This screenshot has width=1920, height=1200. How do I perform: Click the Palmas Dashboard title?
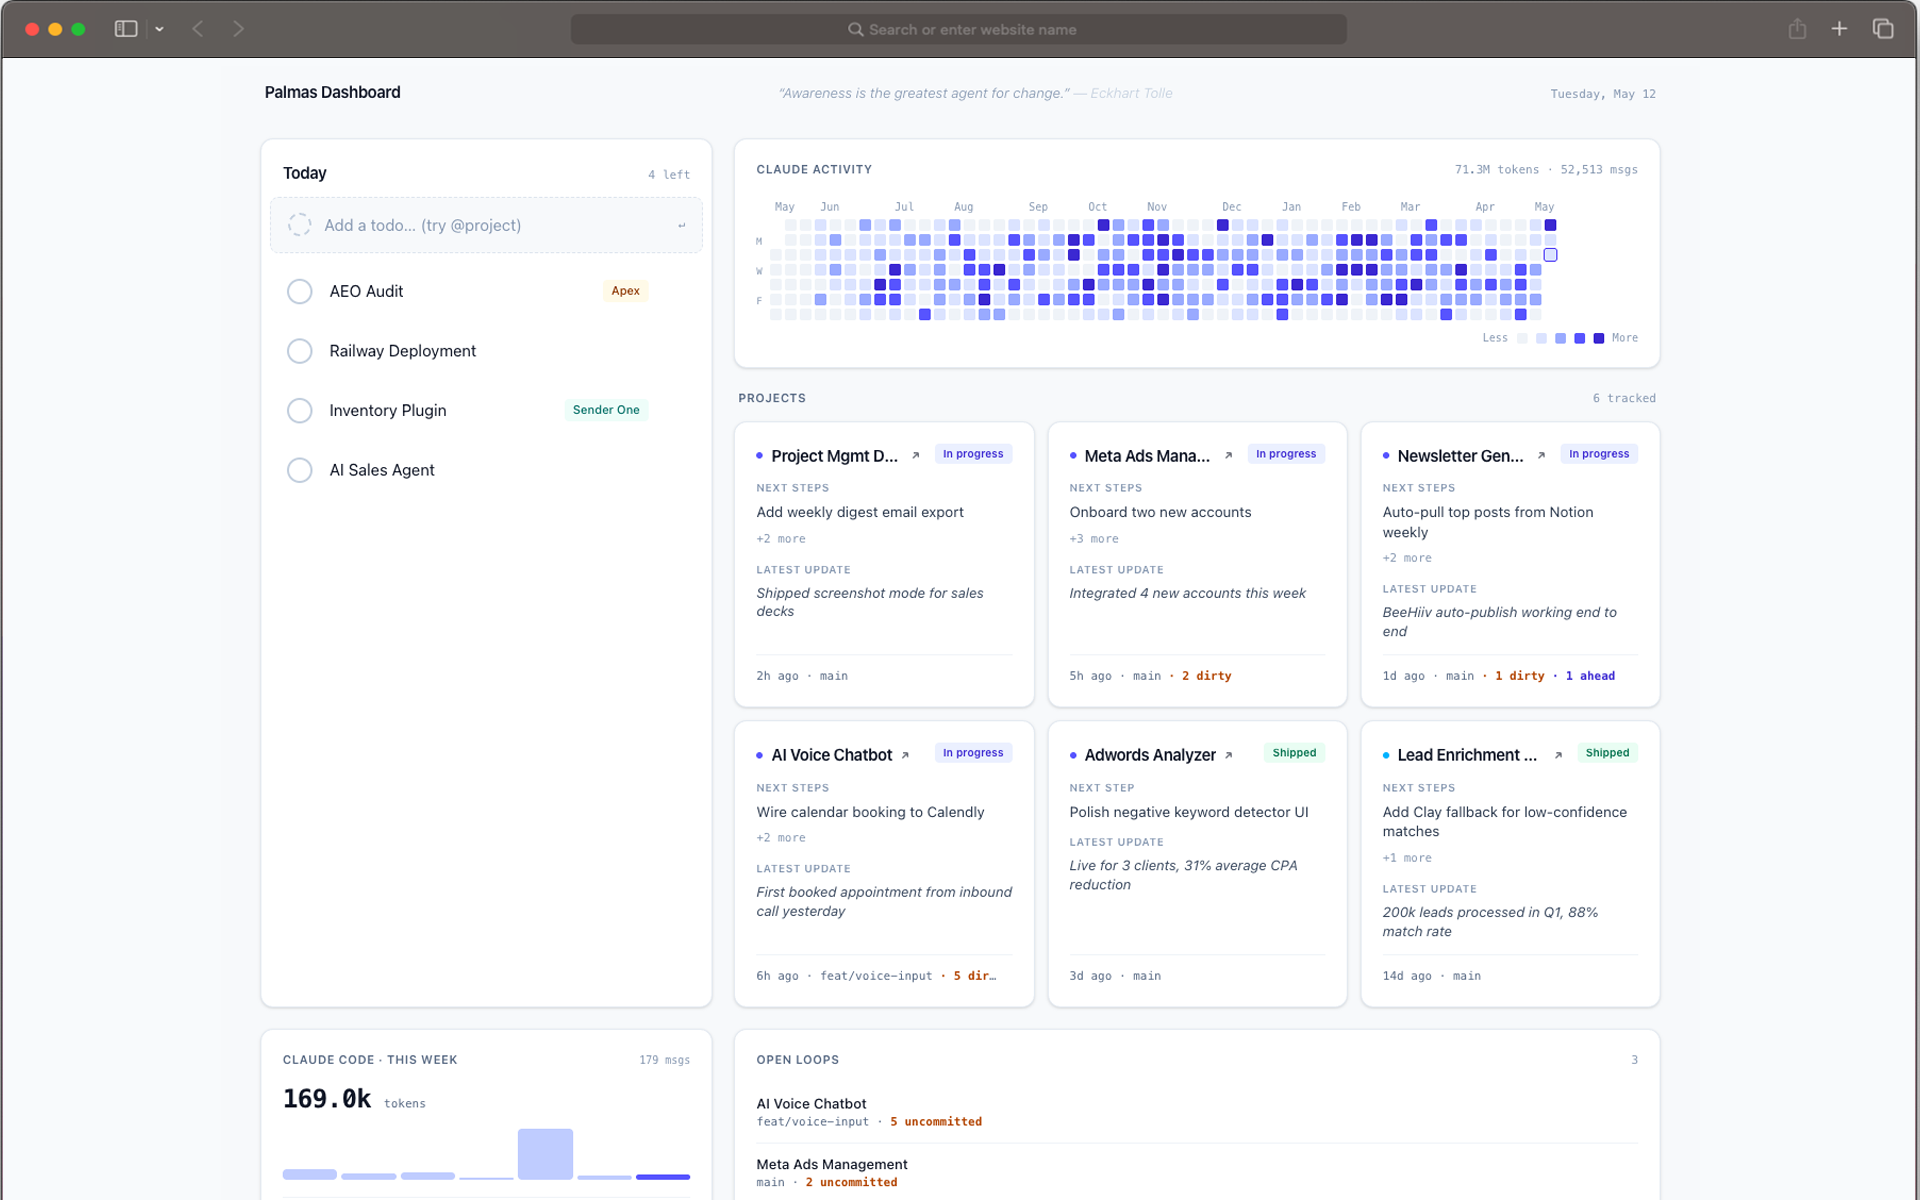(332, 92)
